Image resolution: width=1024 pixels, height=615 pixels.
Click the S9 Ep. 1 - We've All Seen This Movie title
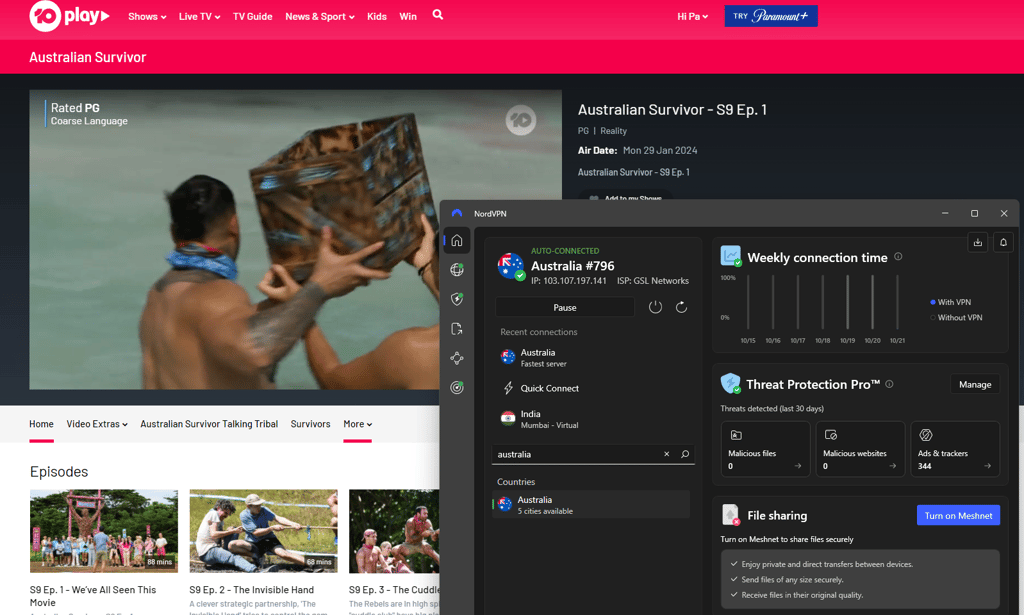pyautogui.click(x=93, y=596)
